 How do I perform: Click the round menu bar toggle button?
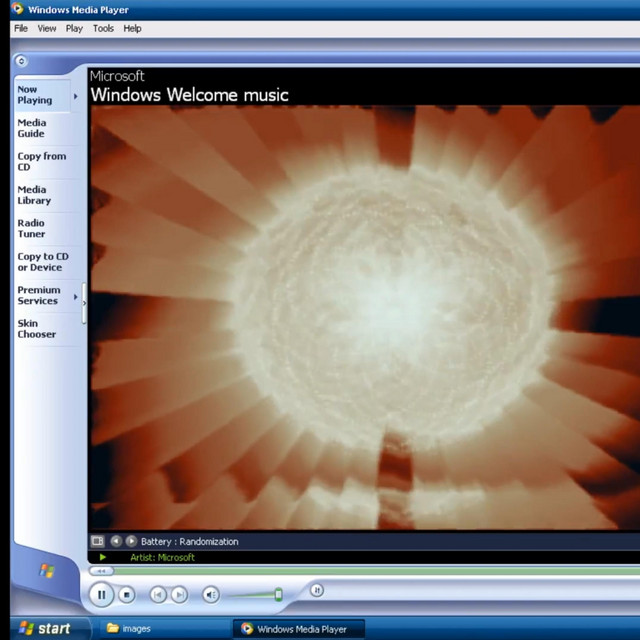21,61
